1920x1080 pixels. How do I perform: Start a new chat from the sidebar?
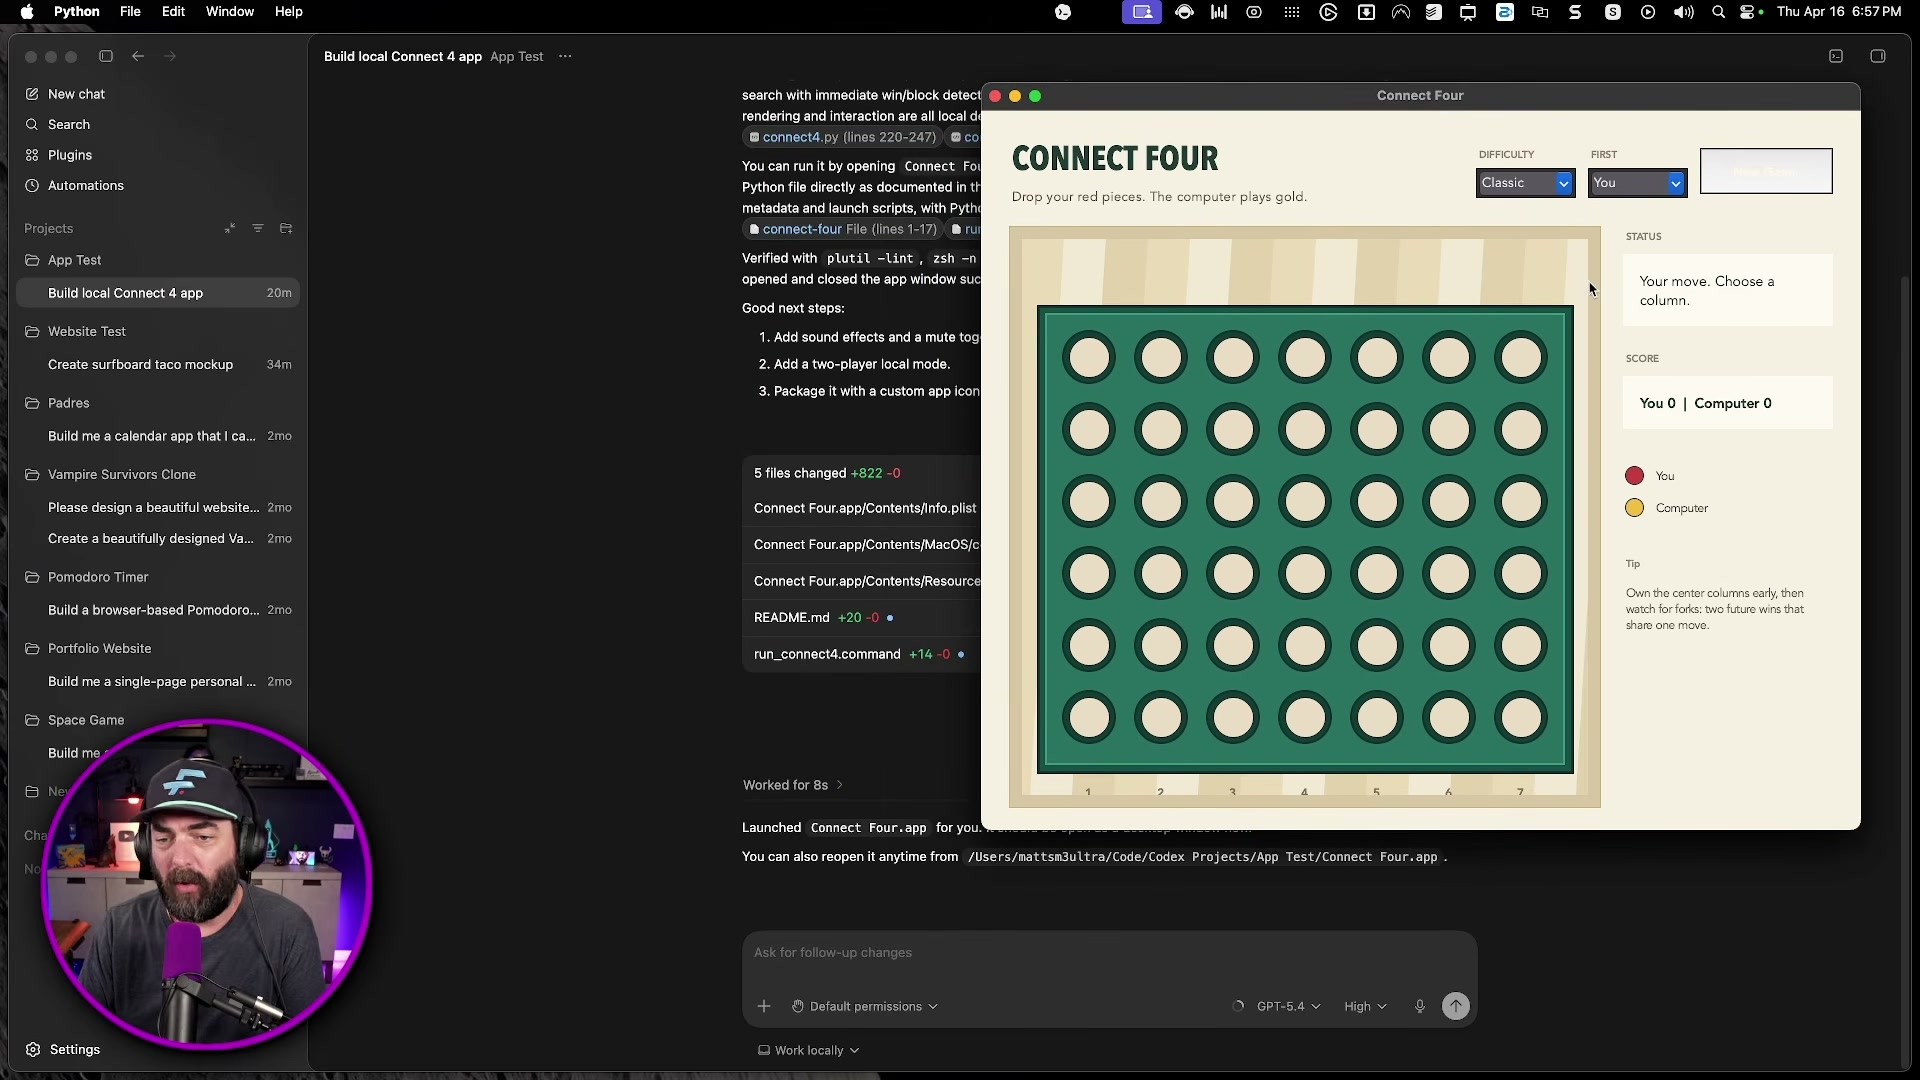[x=75, y=94]
